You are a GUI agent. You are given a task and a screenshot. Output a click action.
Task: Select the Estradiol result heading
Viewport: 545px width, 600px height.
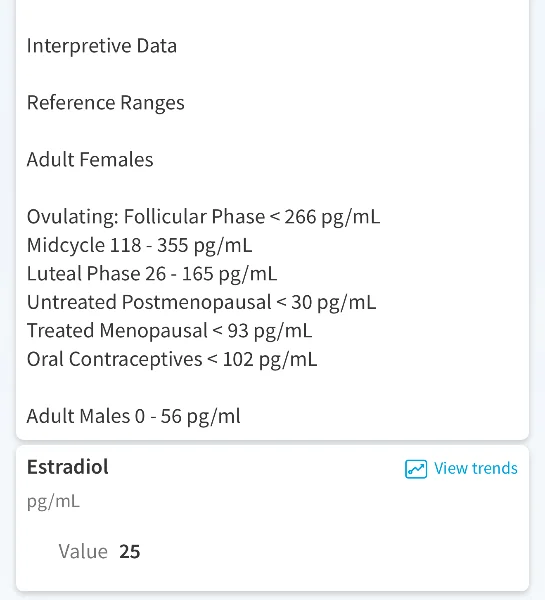click(68, 467)
